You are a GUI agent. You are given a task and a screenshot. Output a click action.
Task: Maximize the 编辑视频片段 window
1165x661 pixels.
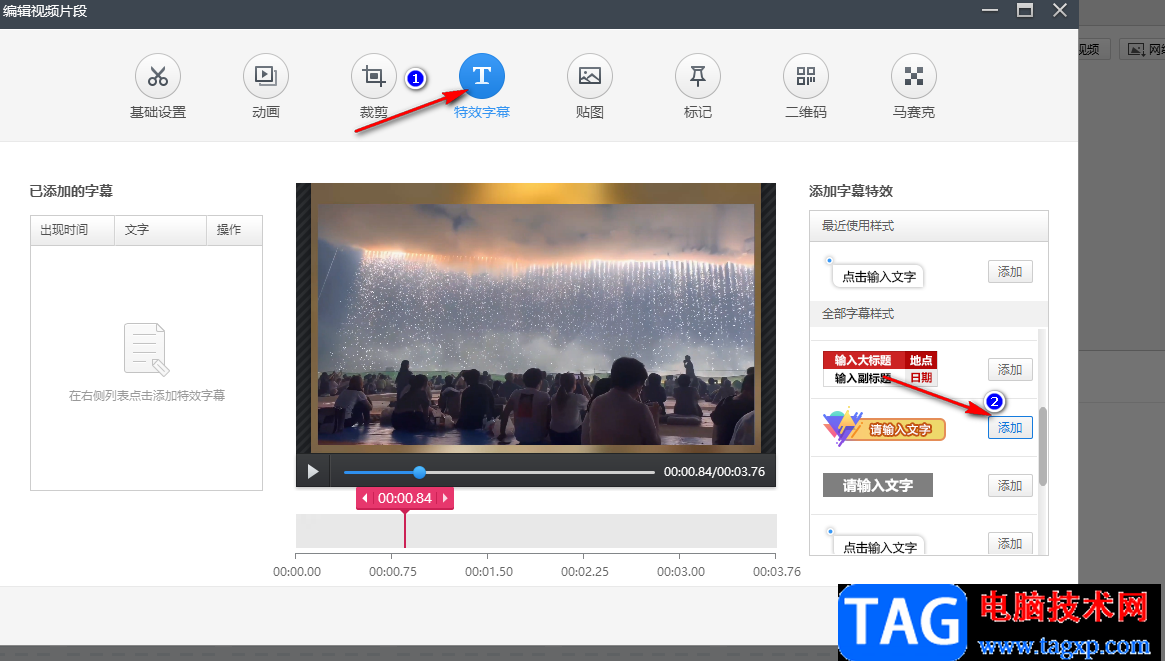(1025, 10)
